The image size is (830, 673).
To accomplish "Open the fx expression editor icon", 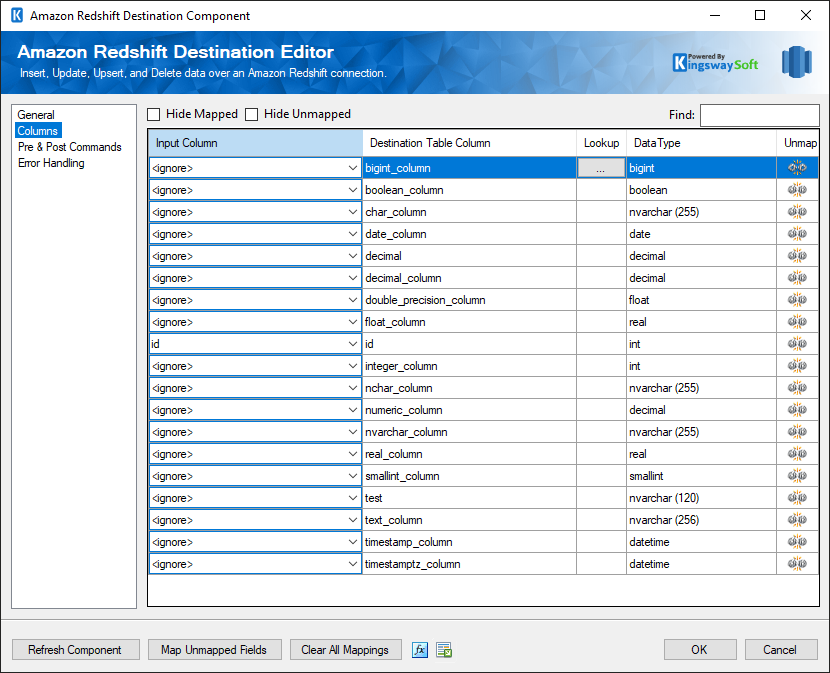I will click(420, 650).
